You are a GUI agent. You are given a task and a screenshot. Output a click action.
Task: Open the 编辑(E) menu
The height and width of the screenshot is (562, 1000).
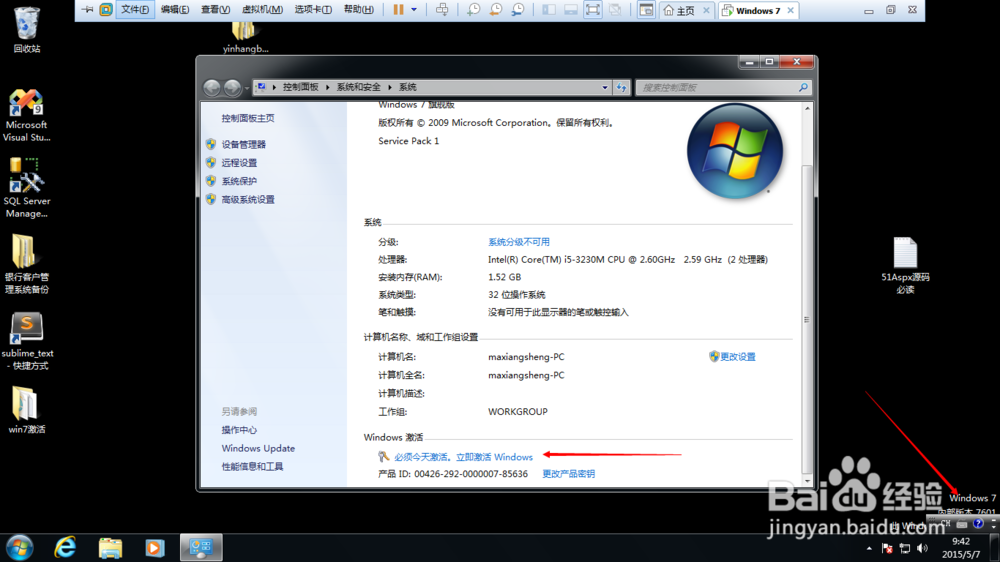click(175, 10)
